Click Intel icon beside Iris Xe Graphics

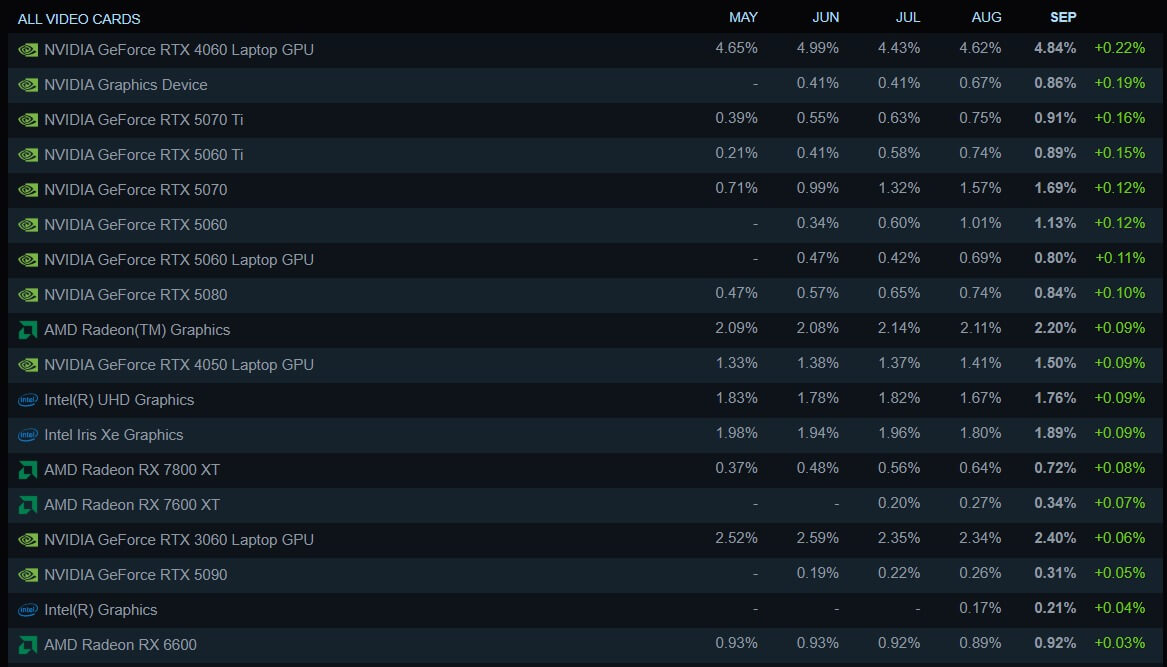28,435
